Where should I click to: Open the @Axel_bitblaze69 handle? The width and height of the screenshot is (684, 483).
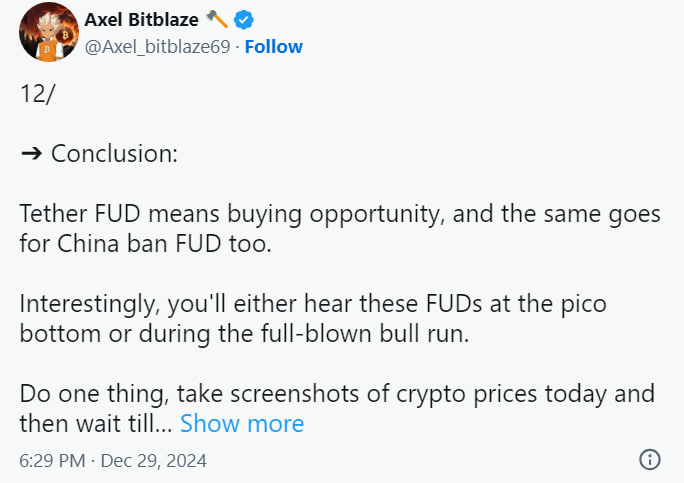pos(158,46)
